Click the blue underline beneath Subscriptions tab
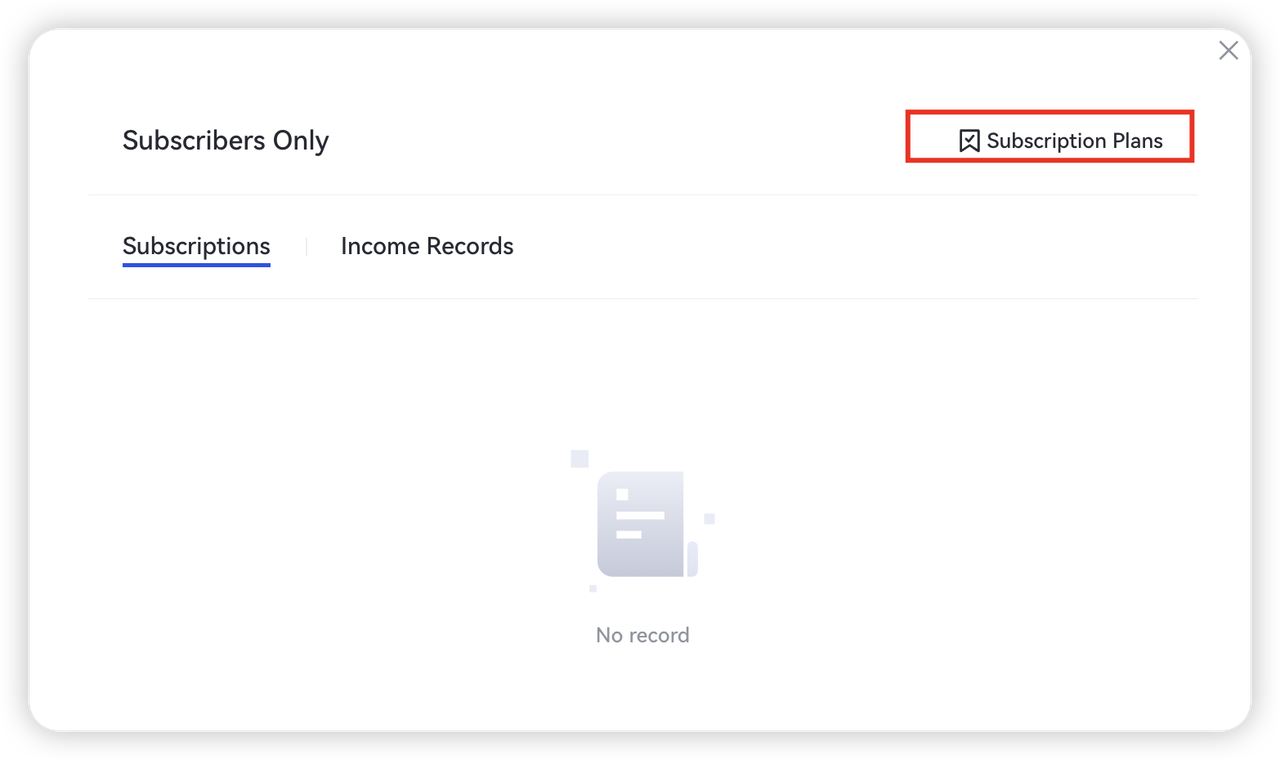Screen dimensions: 1280x760 point(196,265)
